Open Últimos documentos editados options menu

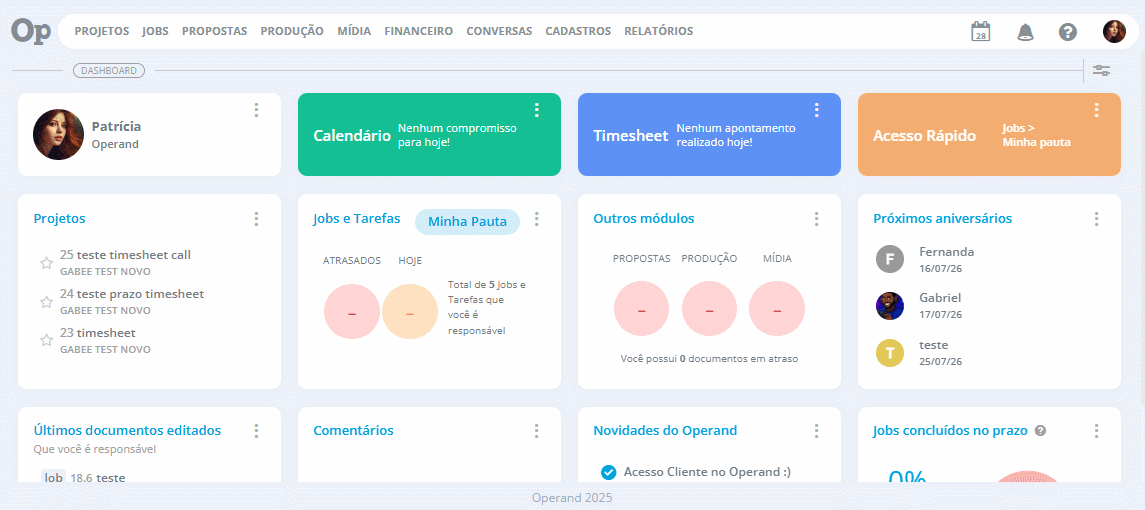pos(256,430)
